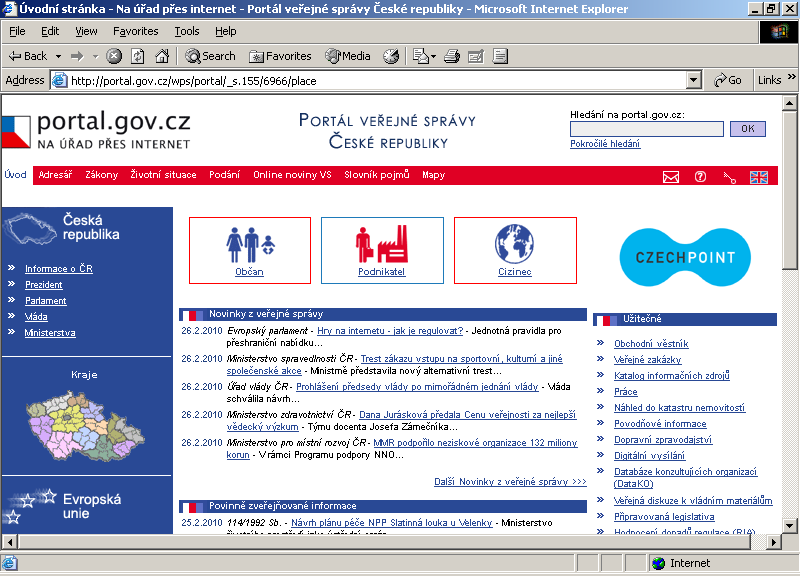Select the Mapy navigation tab

point(433,174)
